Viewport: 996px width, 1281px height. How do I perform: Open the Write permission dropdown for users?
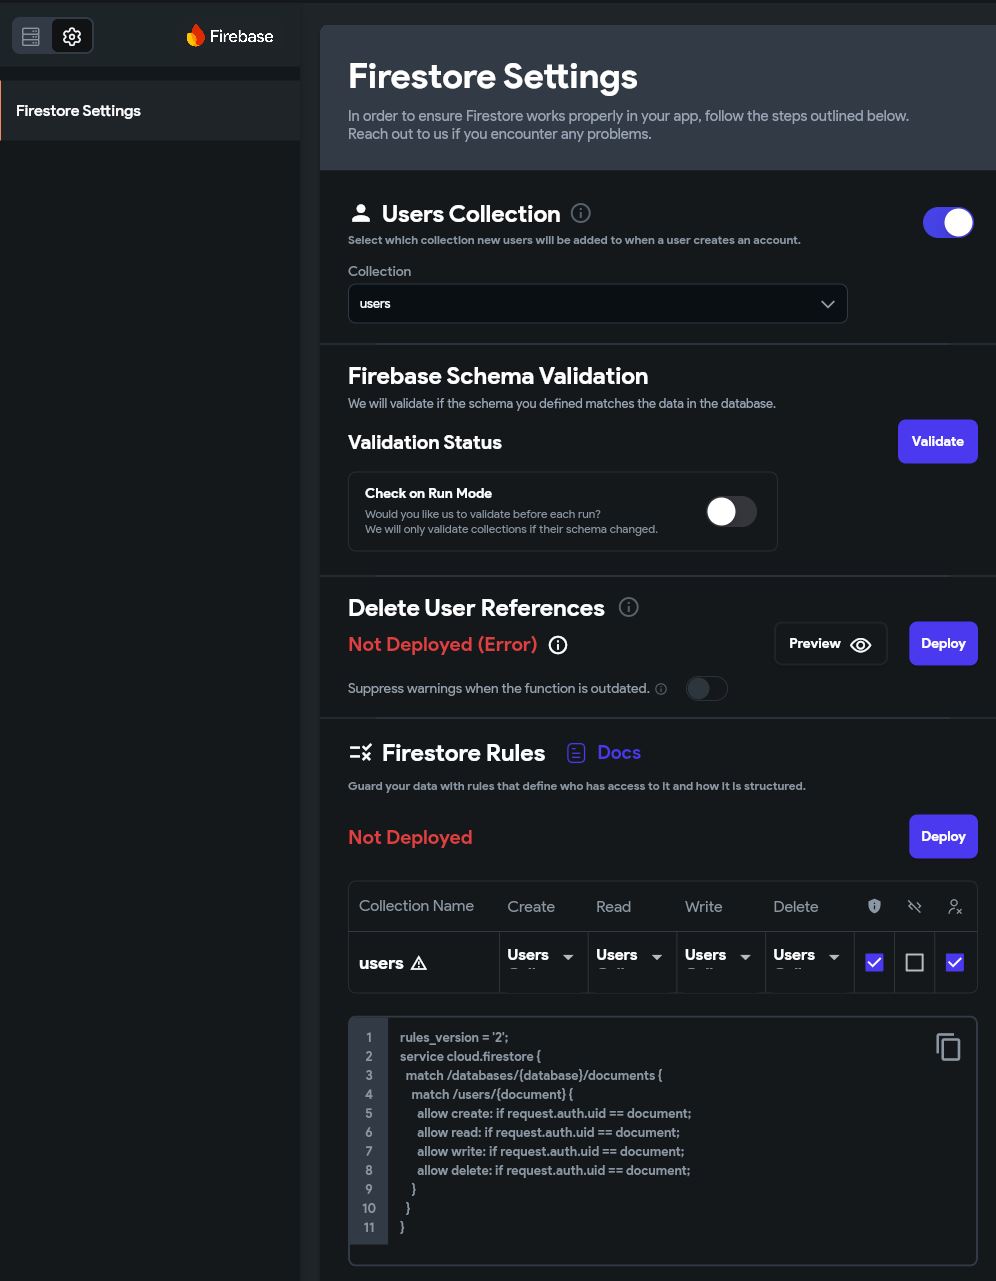click(721, 962)
